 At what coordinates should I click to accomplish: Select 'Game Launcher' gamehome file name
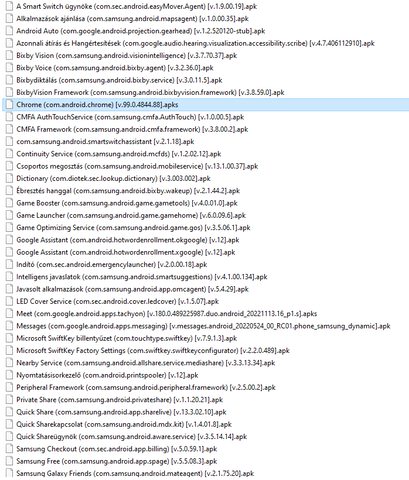(131, 215)
